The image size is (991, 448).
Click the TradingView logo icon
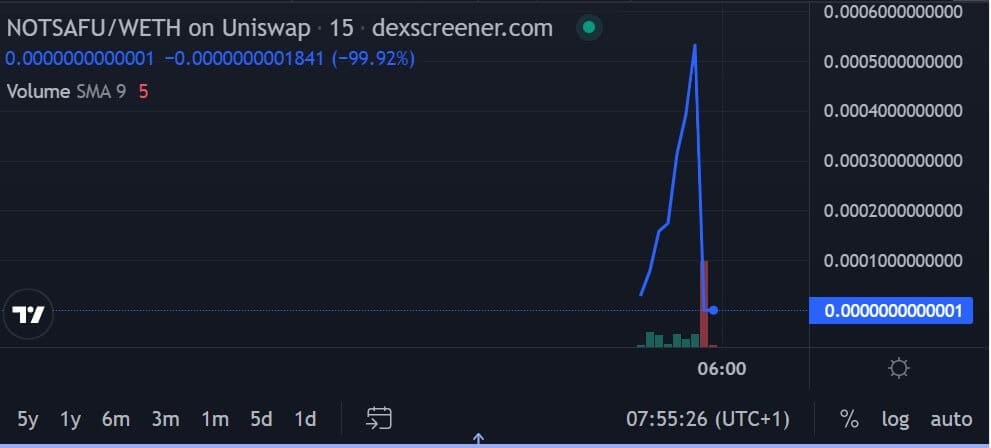(x=28, y=314)
